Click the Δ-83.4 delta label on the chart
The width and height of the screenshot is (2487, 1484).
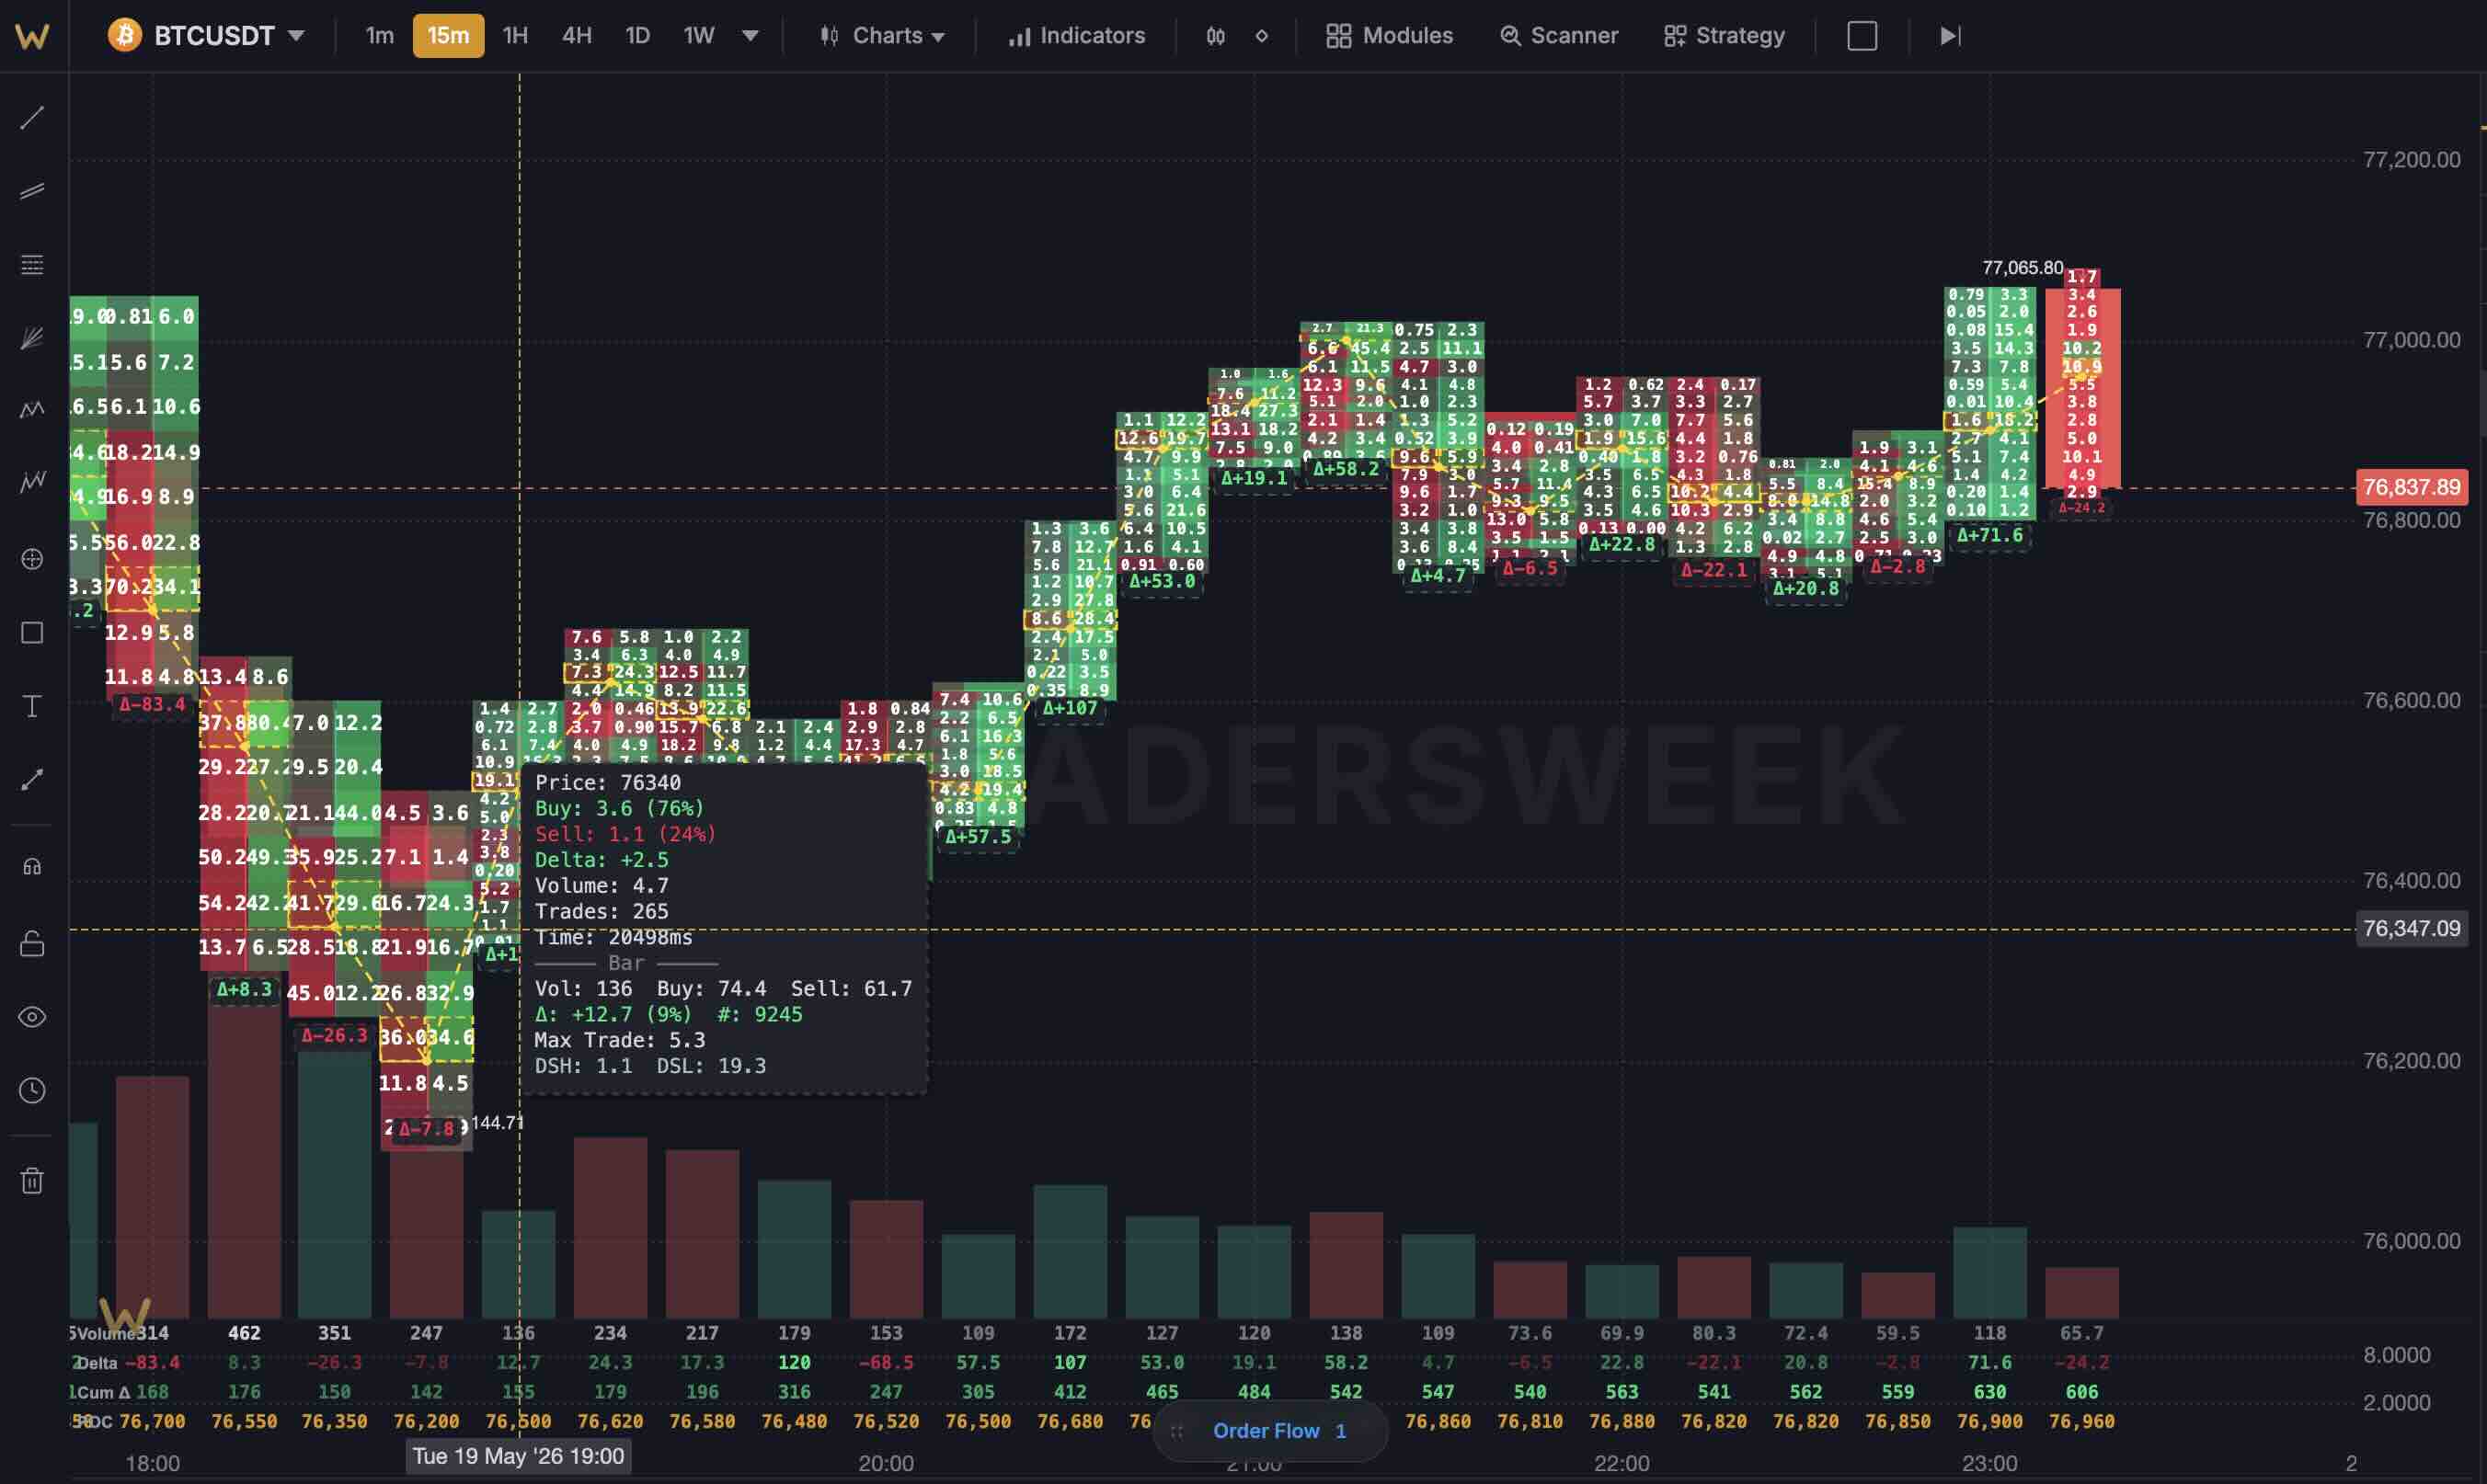tap(152, 704)
